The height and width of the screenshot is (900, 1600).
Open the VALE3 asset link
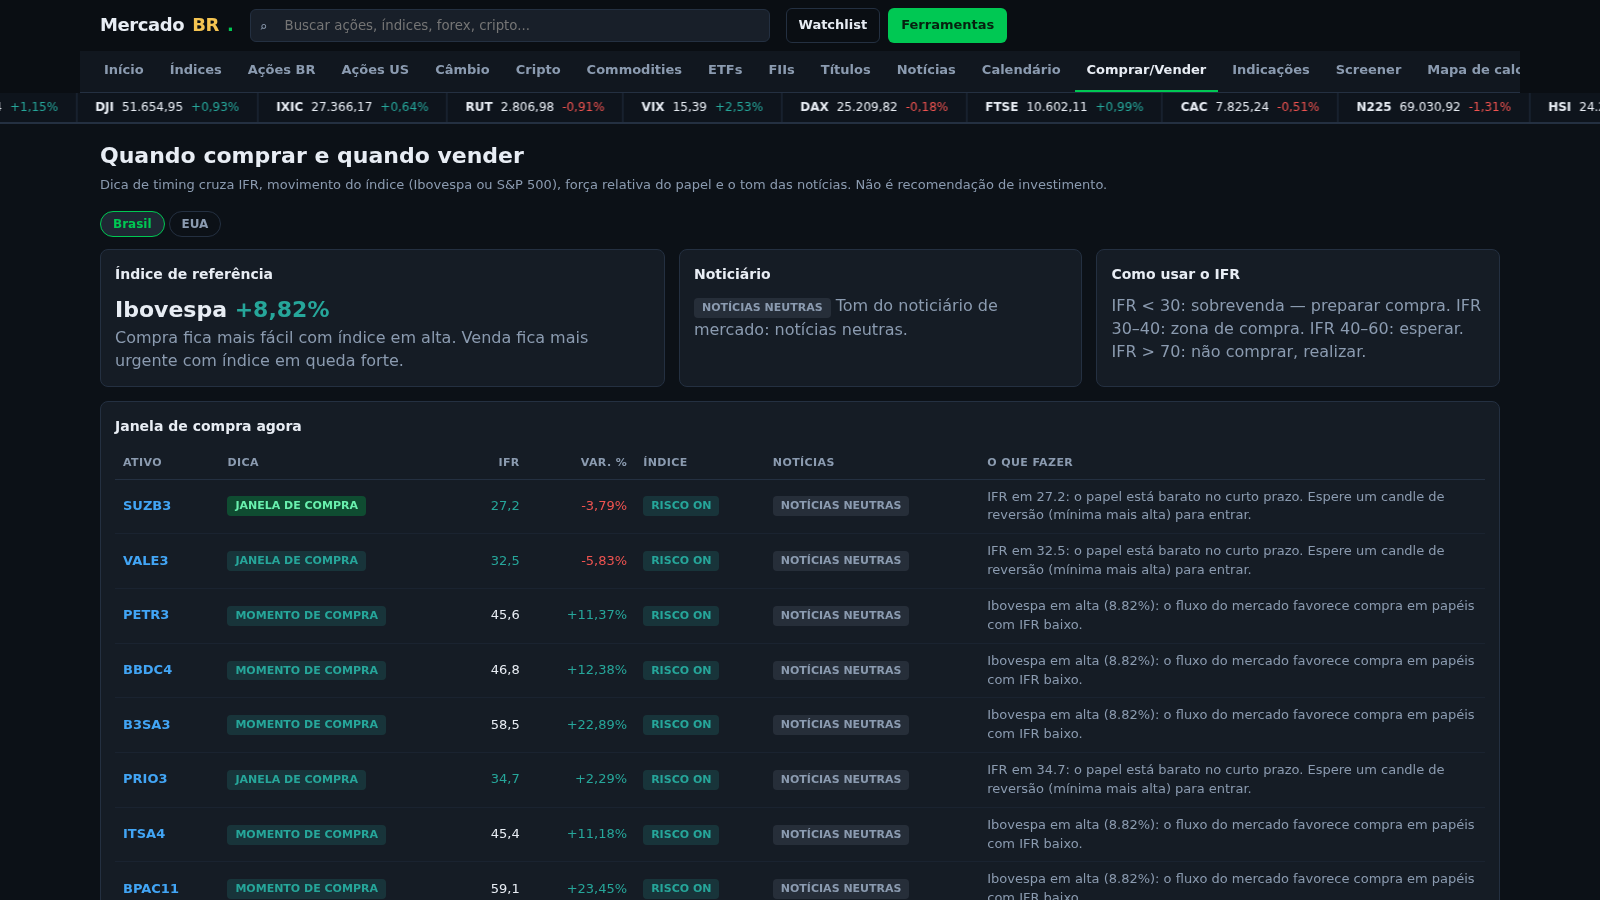click(145, 561)
